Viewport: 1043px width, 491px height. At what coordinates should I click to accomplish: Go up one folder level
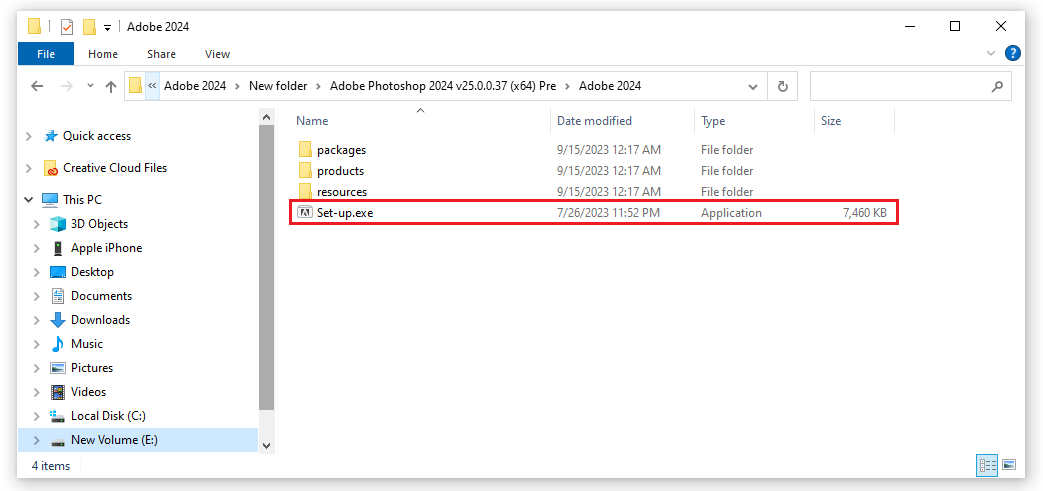(x=111, y=86)
